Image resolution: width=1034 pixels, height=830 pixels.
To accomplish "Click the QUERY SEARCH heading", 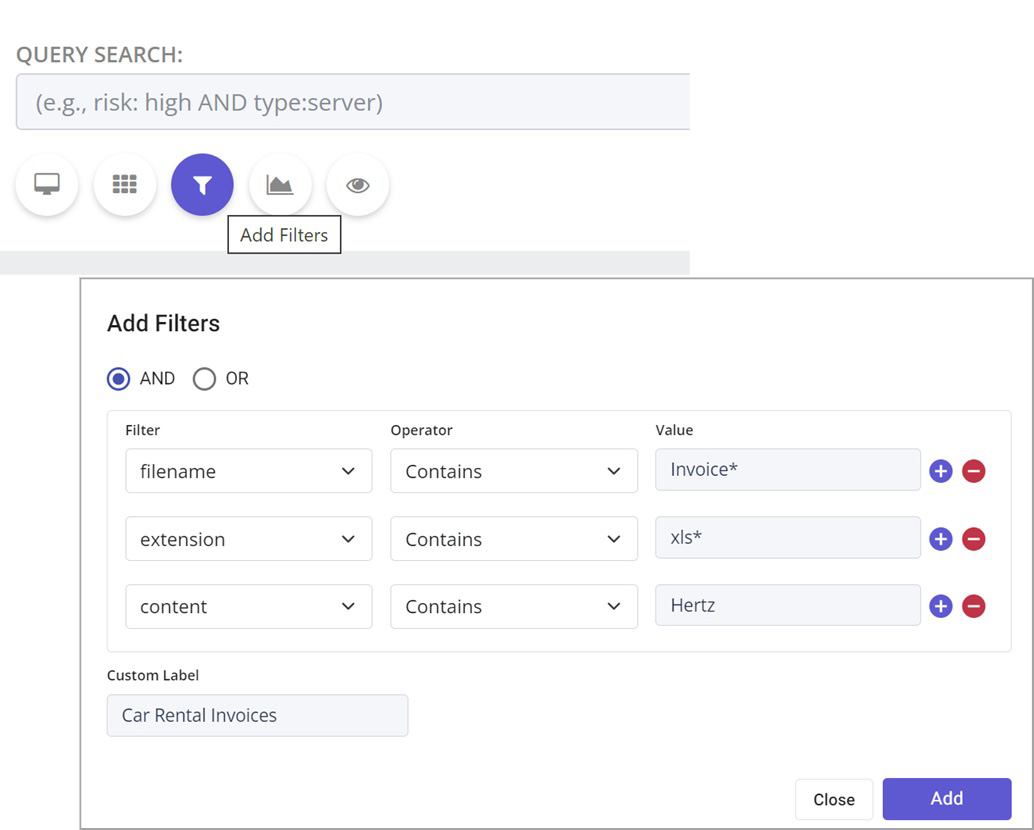I will (x=100, y=55).
